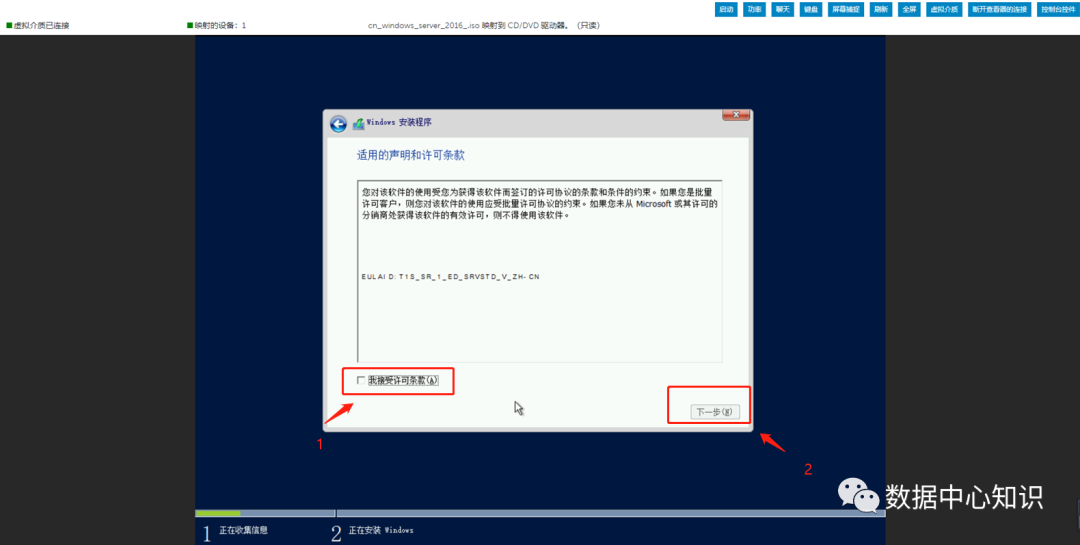Screen dimensions: 1080x545
Task: Click the 下一步(N) Next button
Action: pyautogui.click(x=715, y=412)
